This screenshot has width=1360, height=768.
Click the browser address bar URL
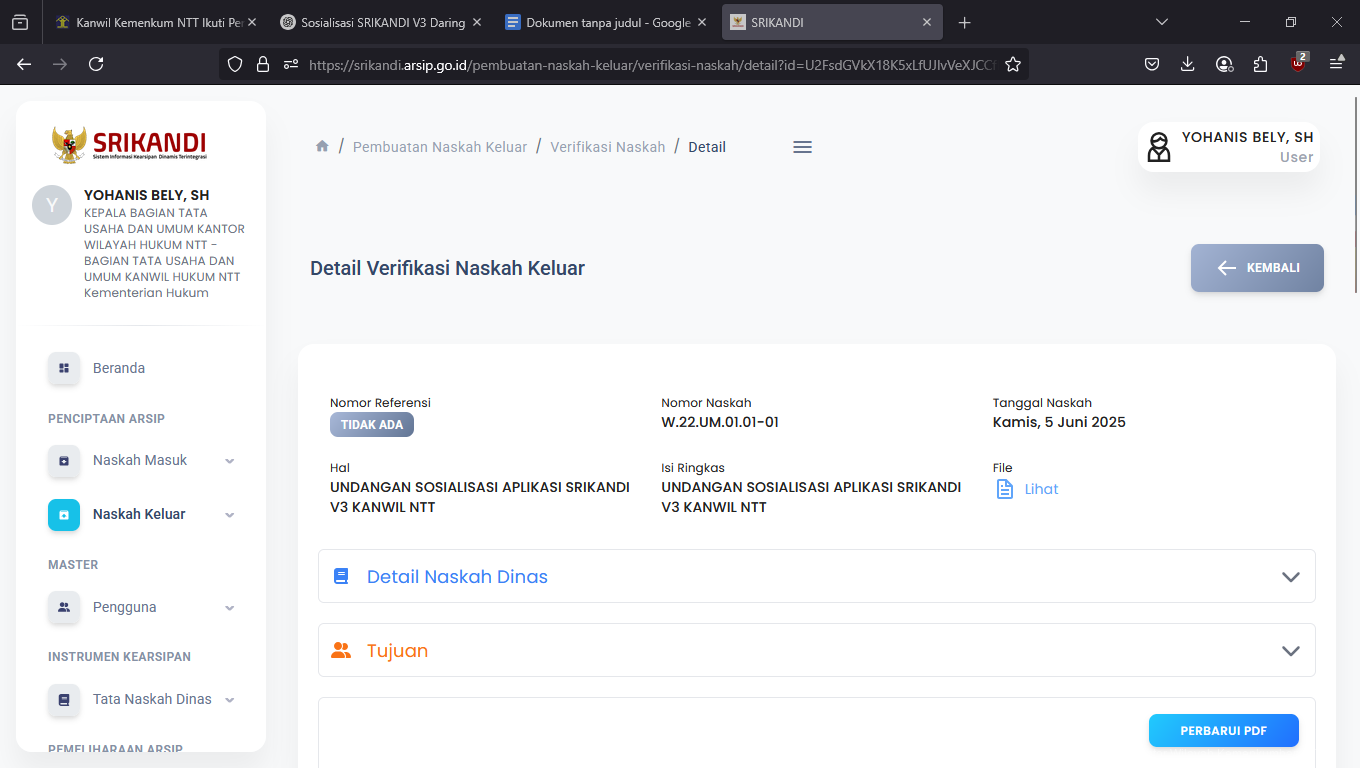tap(652, 64)
